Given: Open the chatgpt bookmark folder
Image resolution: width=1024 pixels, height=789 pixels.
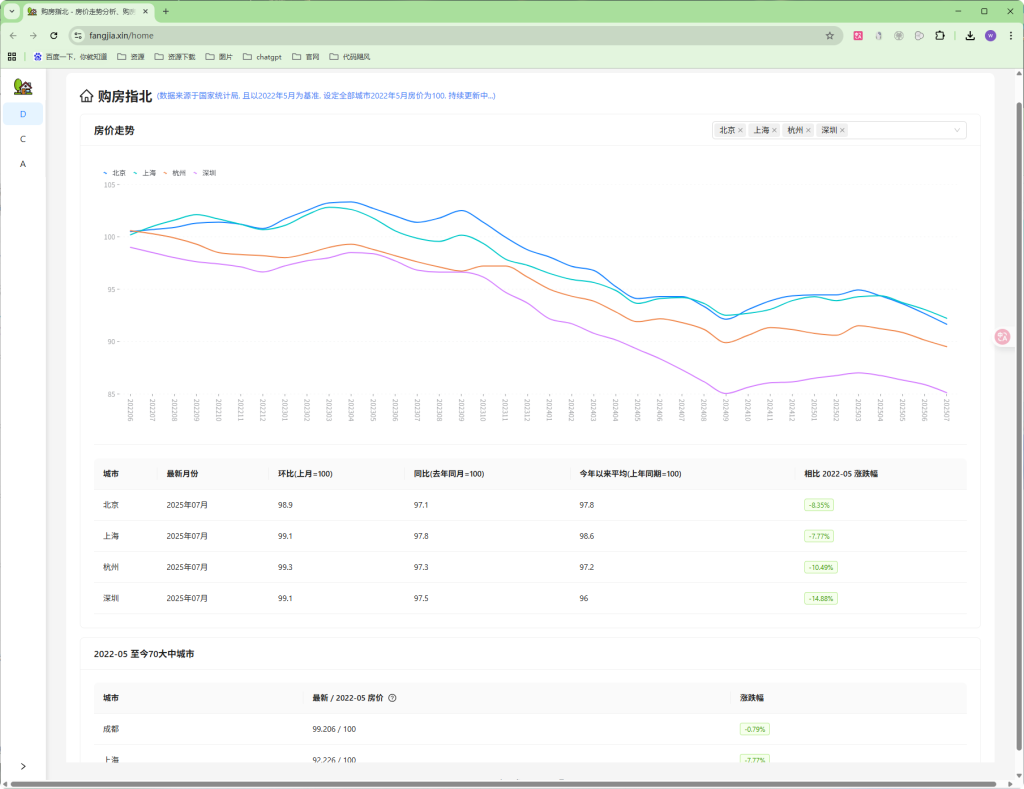Looking at the screenshot, I should click(262, 57).
